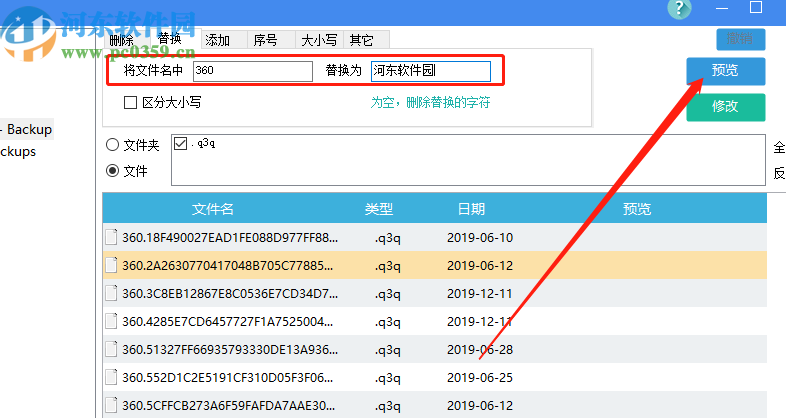
Task: Switch to the 序号 tab
Action: click(266, 40)
